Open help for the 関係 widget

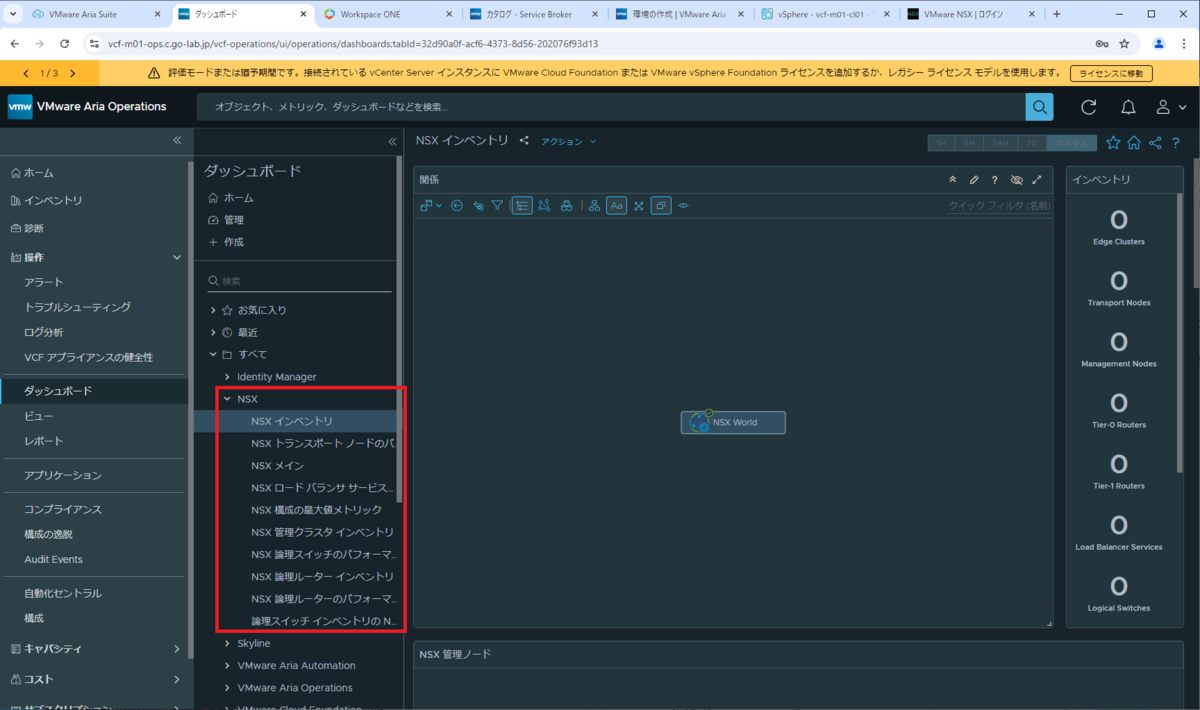click(994, 180)
